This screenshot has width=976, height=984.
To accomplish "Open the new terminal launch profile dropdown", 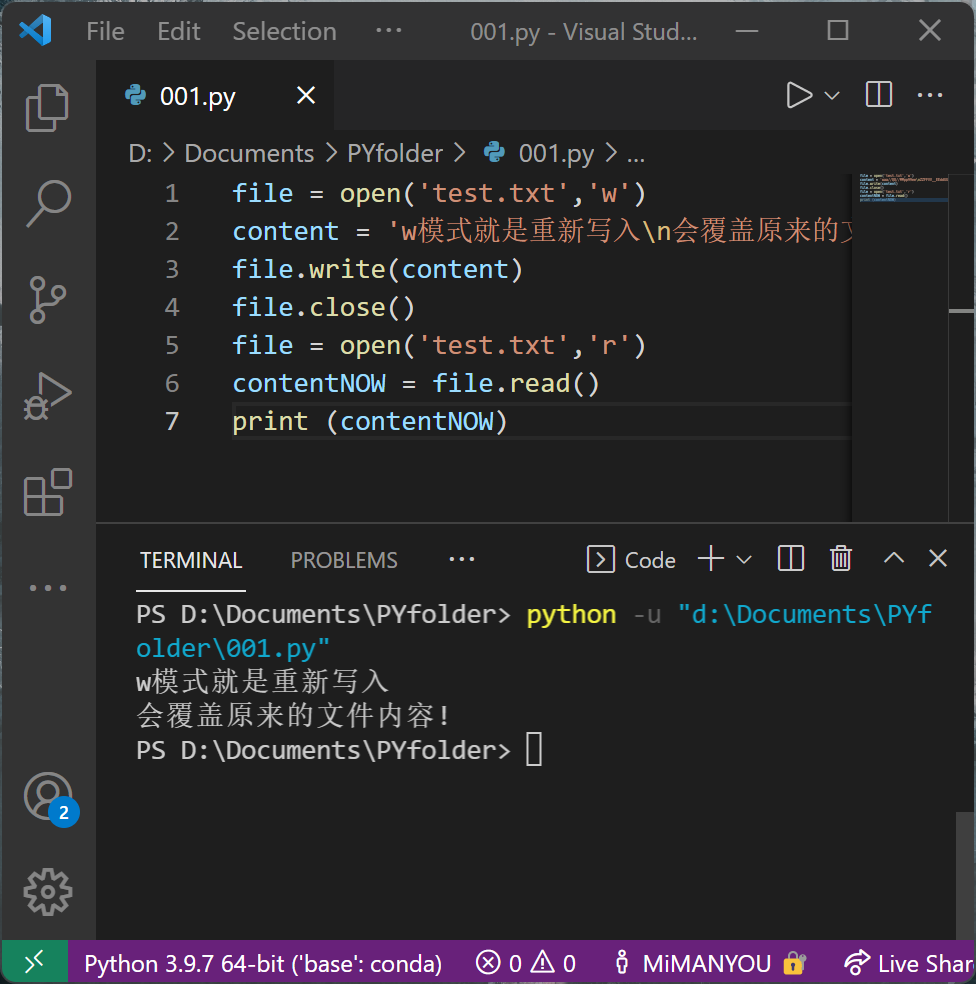I will (744, 559).
